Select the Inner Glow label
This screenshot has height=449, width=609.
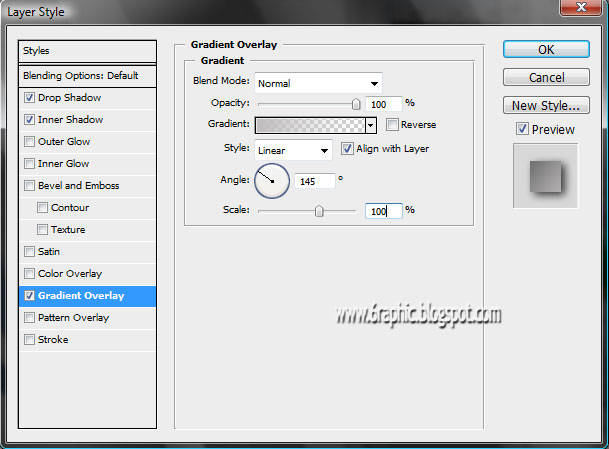pos(64,164)
